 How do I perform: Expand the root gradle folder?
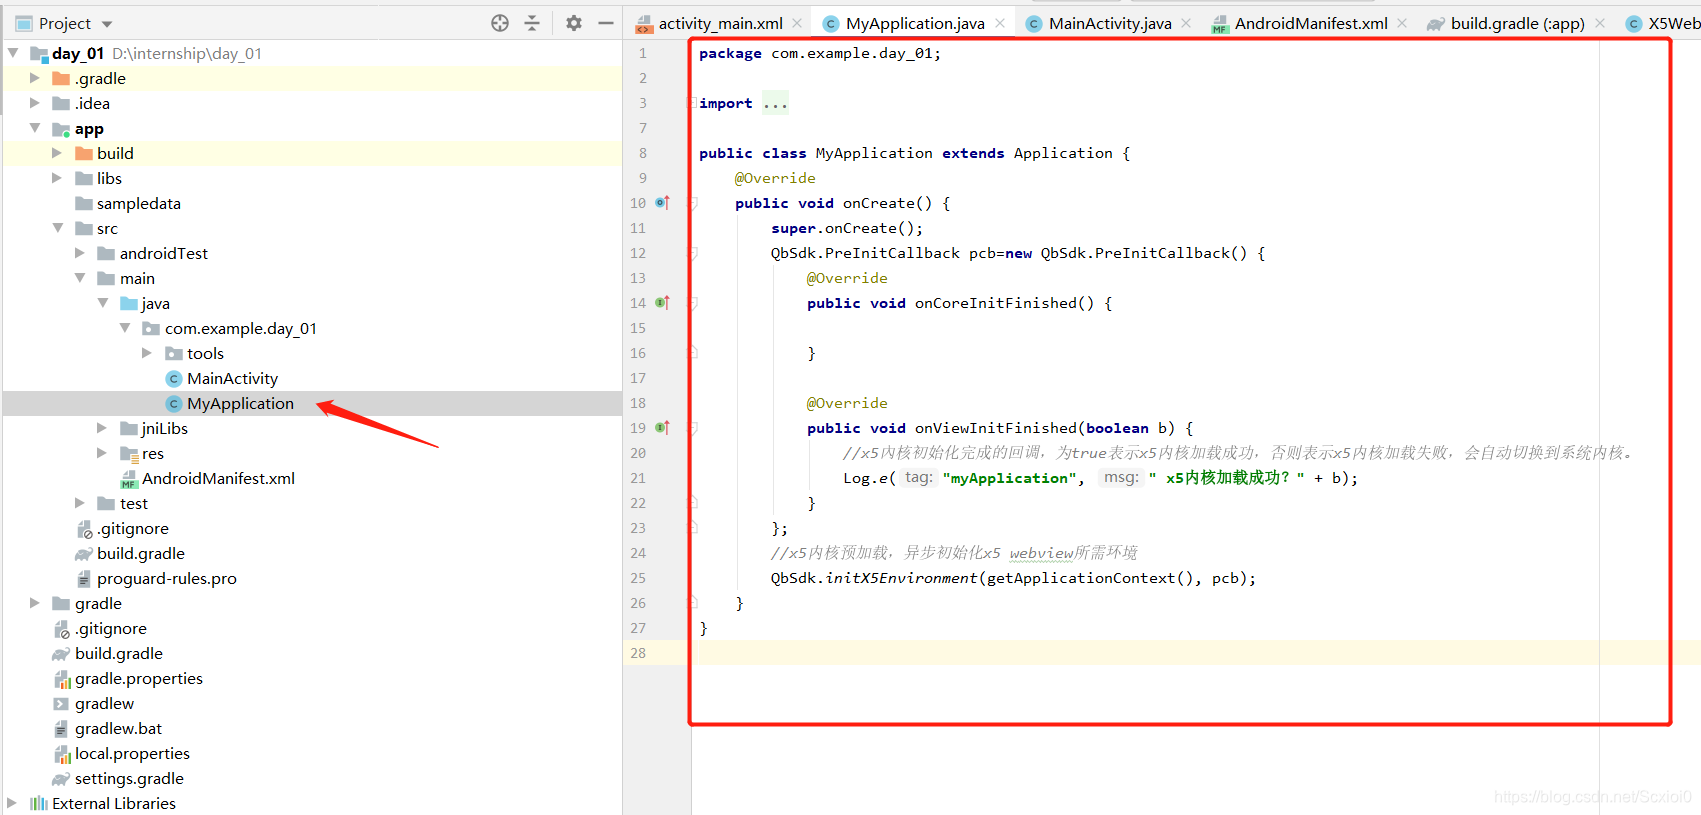(35, 603)
